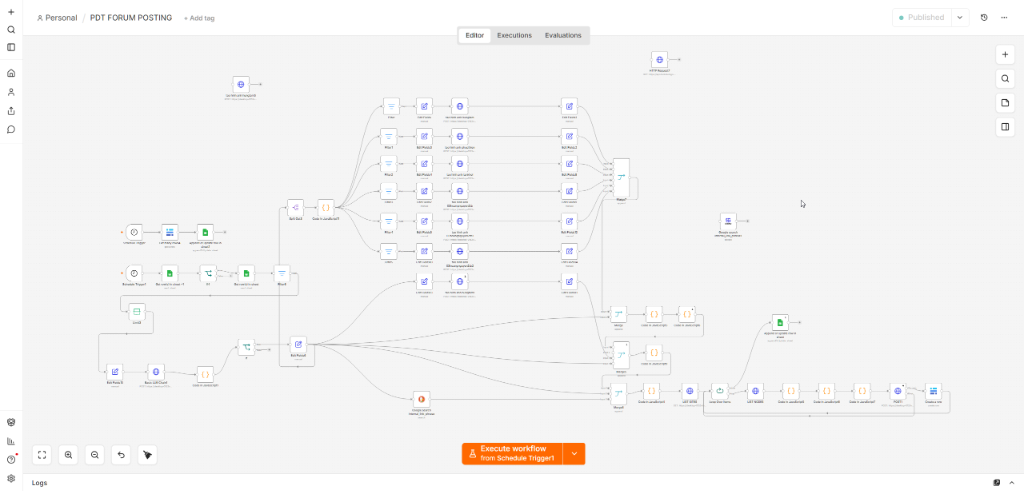The height and width of the screenshot is (491, 1024).
Task: Add a new node using canvas plus button
Action: (x=1005, y=55)
